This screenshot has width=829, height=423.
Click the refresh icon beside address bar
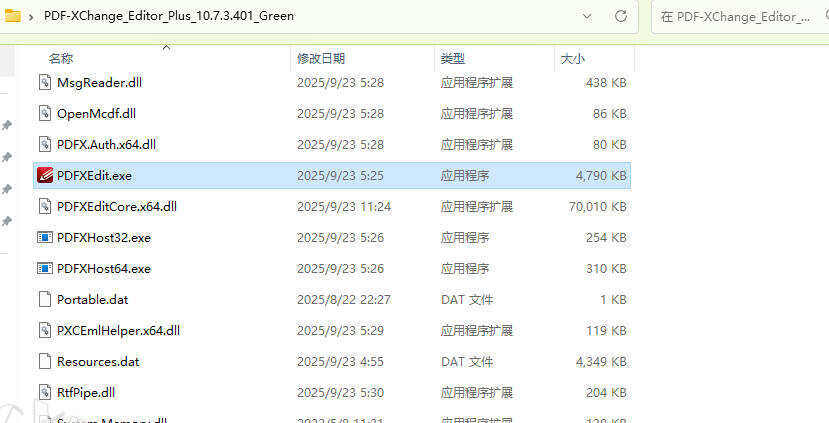coord(621,16)
